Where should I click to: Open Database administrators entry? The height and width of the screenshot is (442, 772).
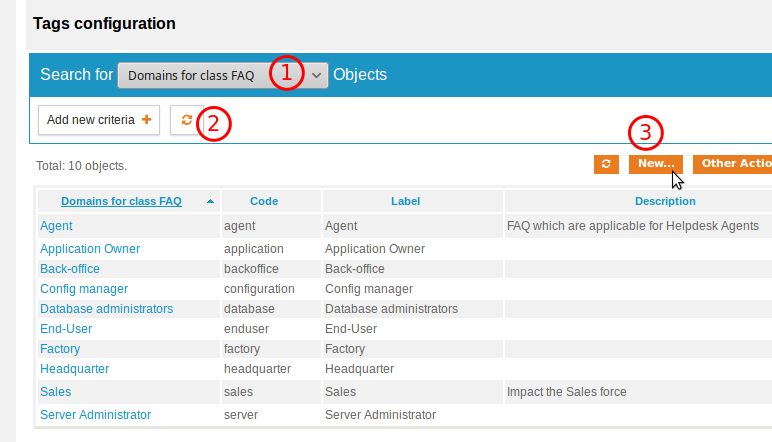(106, 309)
